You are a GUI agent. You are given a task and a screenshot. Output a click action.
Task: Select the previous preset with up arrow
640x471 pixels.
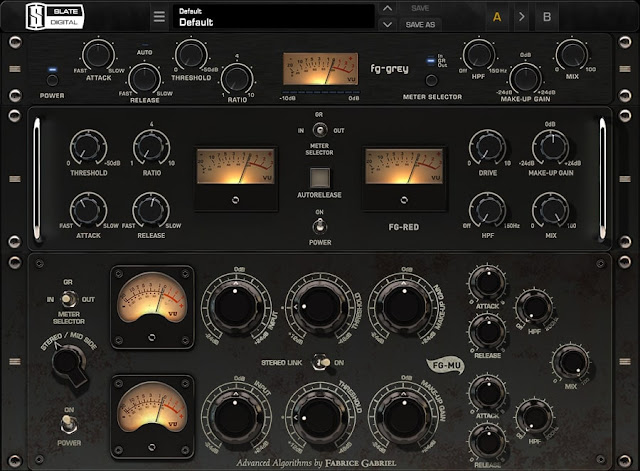coord(388,9)
